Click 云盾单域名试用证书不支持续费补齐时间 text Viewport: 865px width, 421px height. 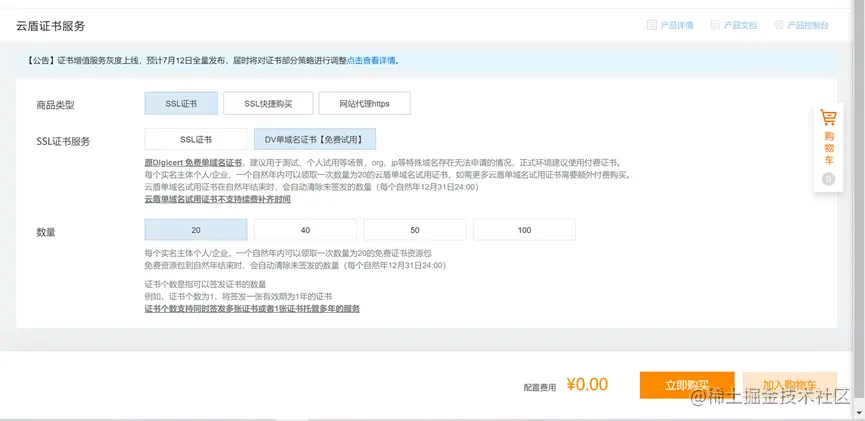point(217,199)
